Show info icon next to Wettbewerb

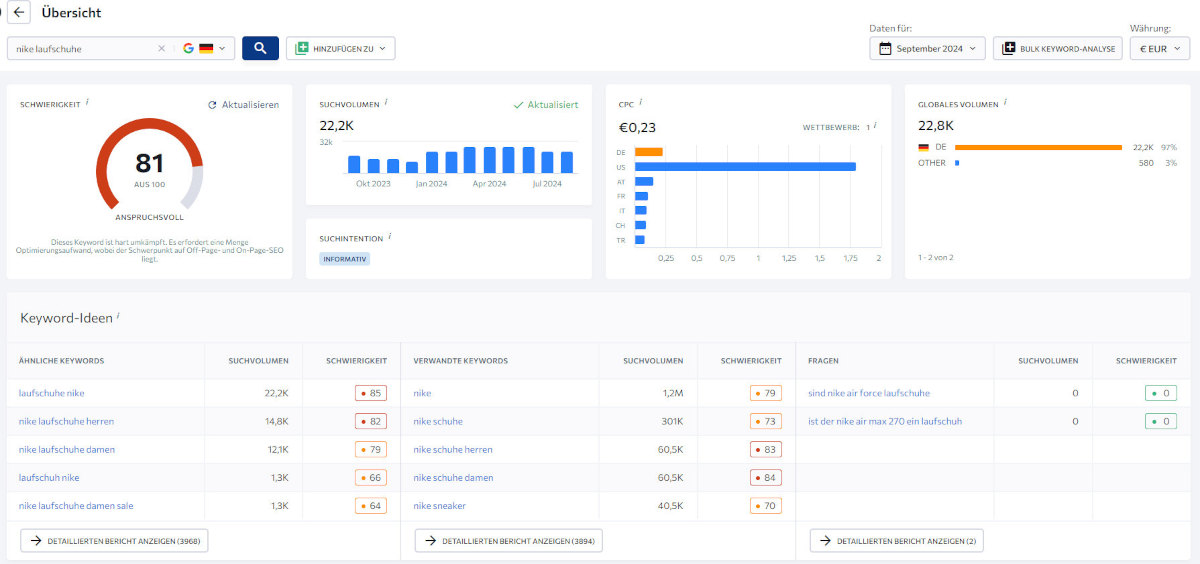coord(874,126)
